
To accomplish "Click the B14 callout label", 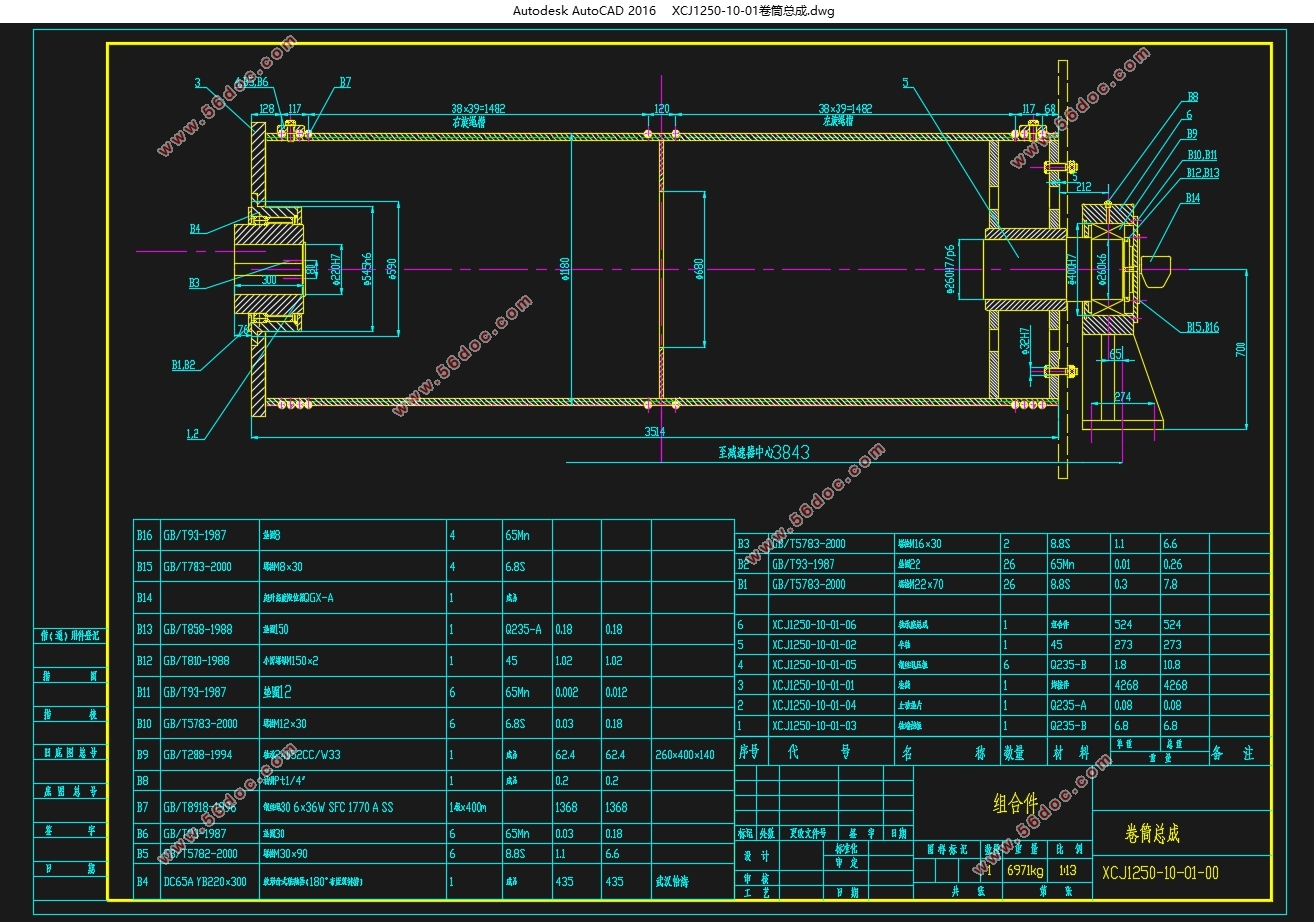I will tap(1192, 198).
